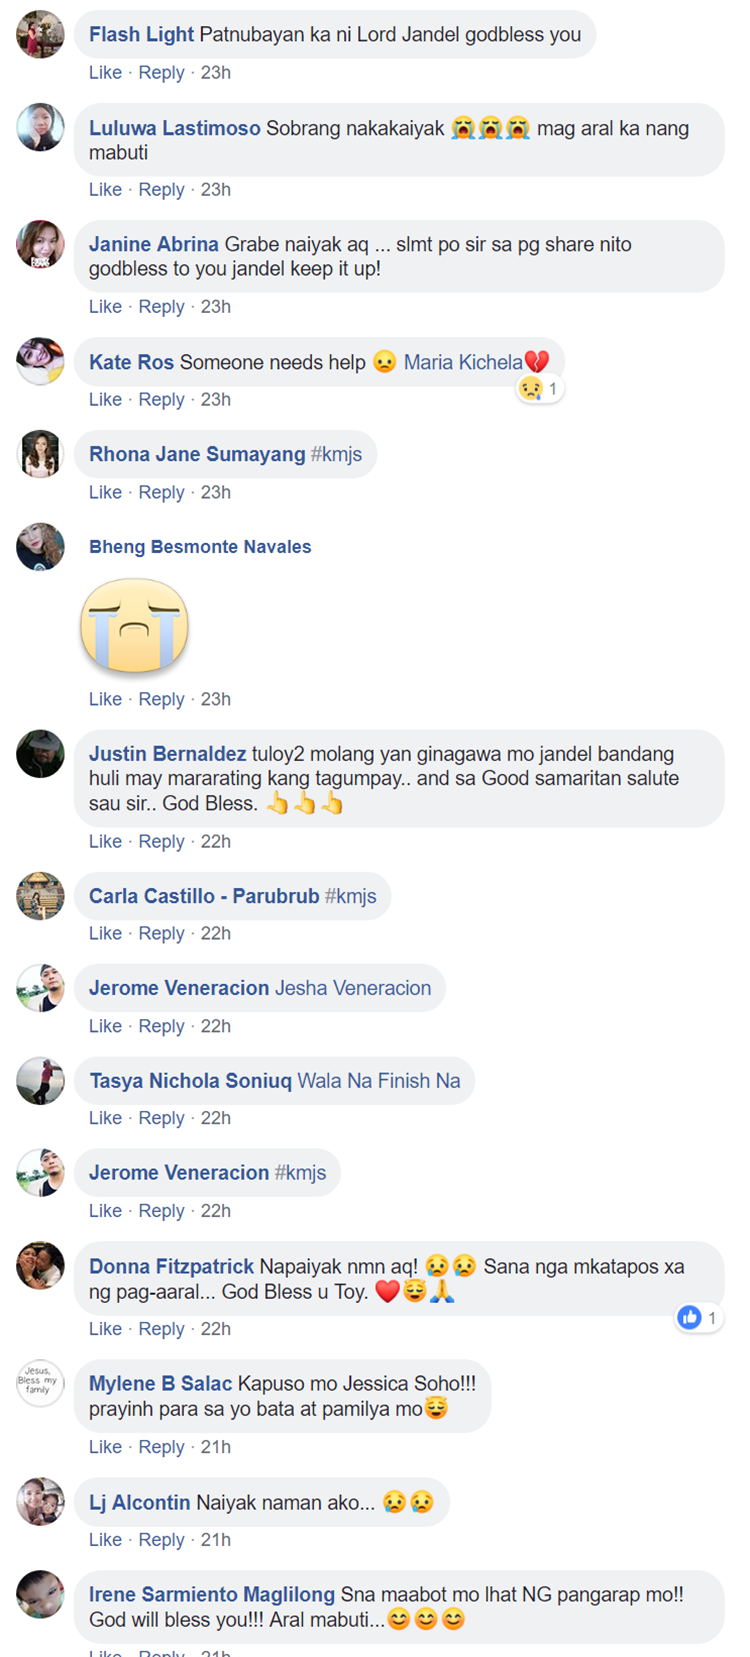
Task: Open Rhona Jane Sumayang's avatar
Action: [x=40, y=454]
